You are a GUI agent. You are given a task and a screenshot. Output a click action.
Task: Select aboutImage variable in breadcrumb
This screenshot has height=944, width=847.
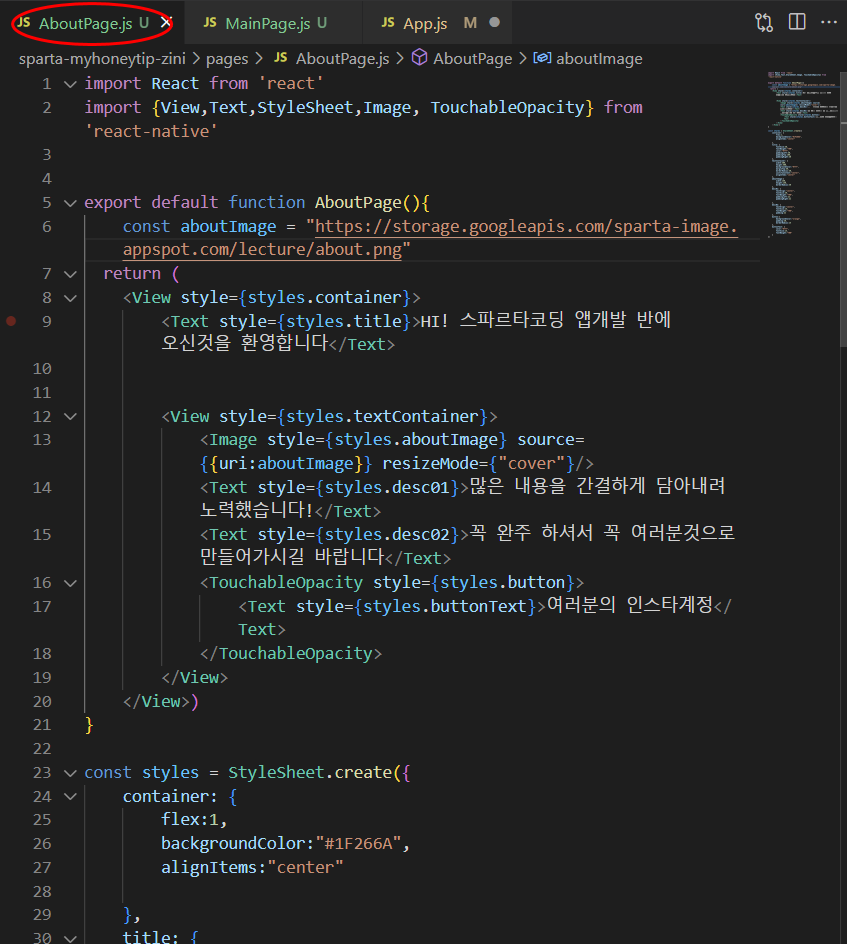[599, 58]
